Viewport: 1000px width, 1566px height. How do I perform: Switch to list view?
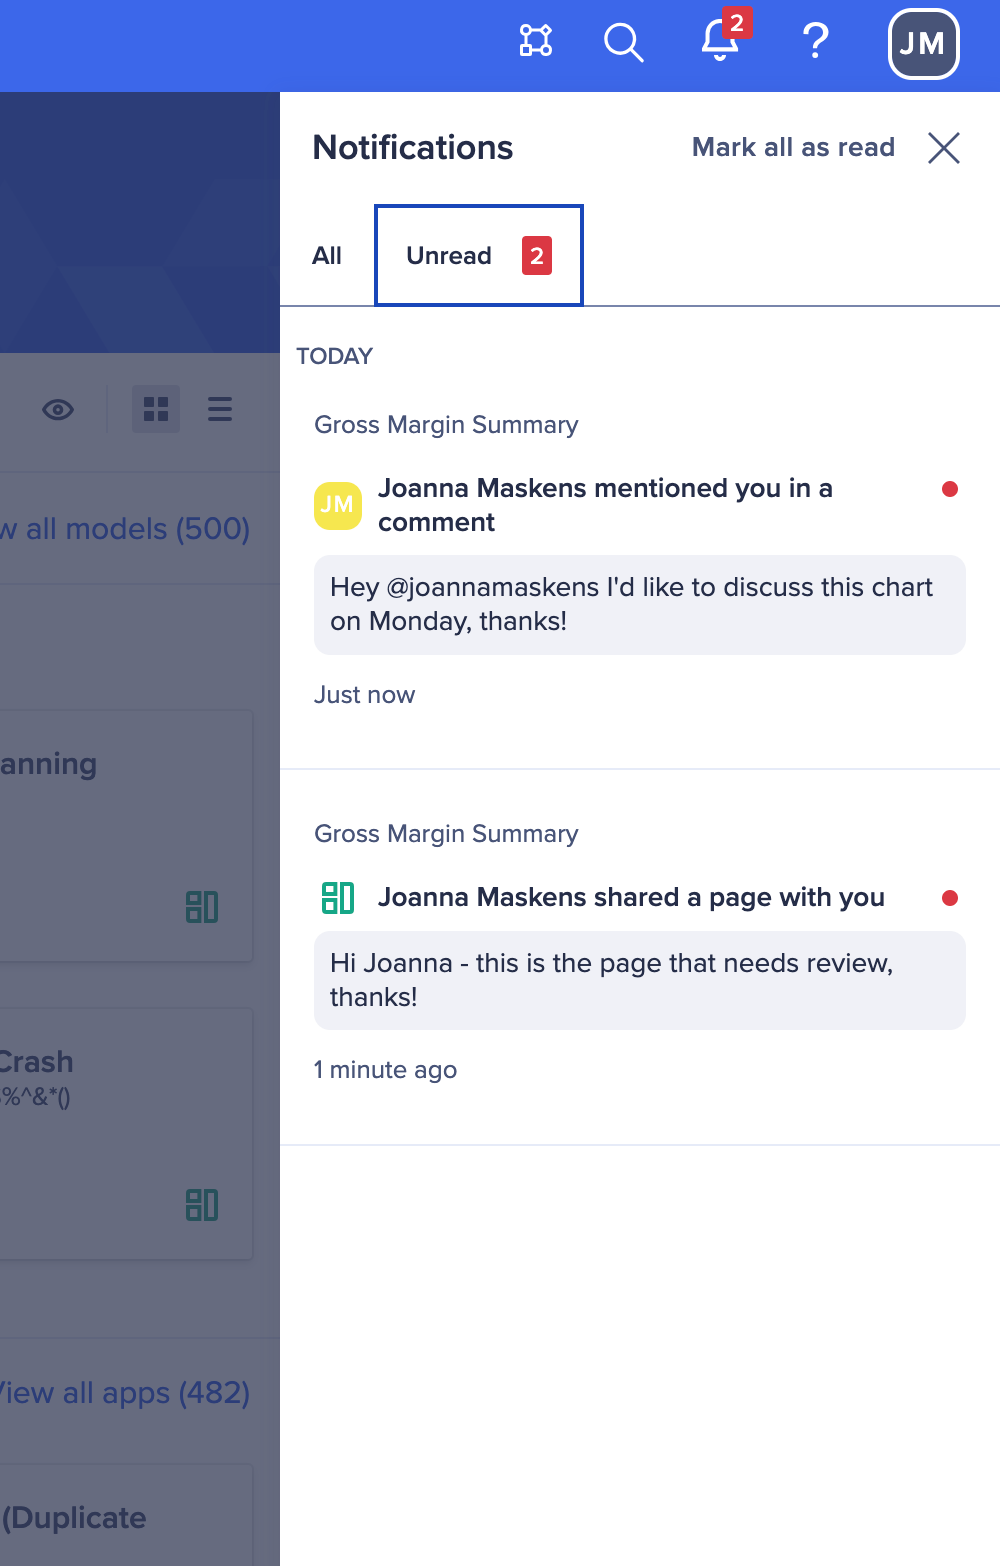220,409
